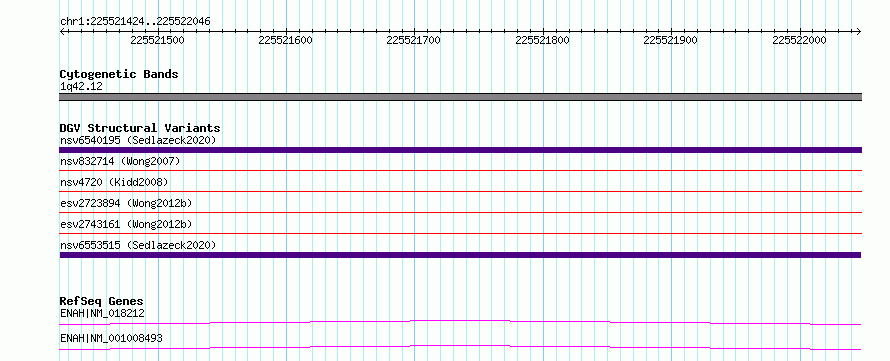
Task: Open the DGV Structural Variants track title
Action: (140, 128)
